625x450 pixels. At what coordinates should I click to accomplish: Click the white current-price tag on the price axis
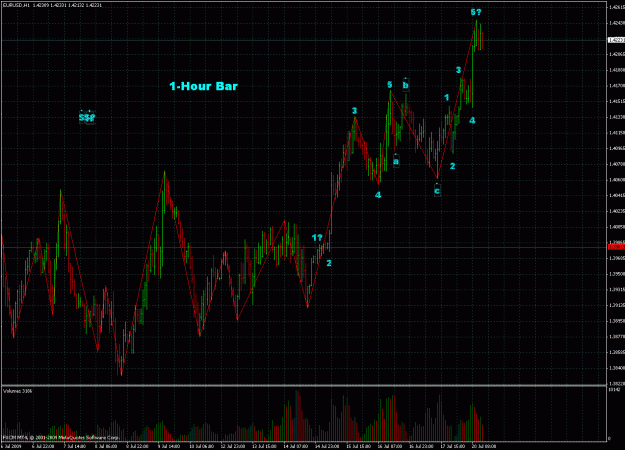(615, 40)
